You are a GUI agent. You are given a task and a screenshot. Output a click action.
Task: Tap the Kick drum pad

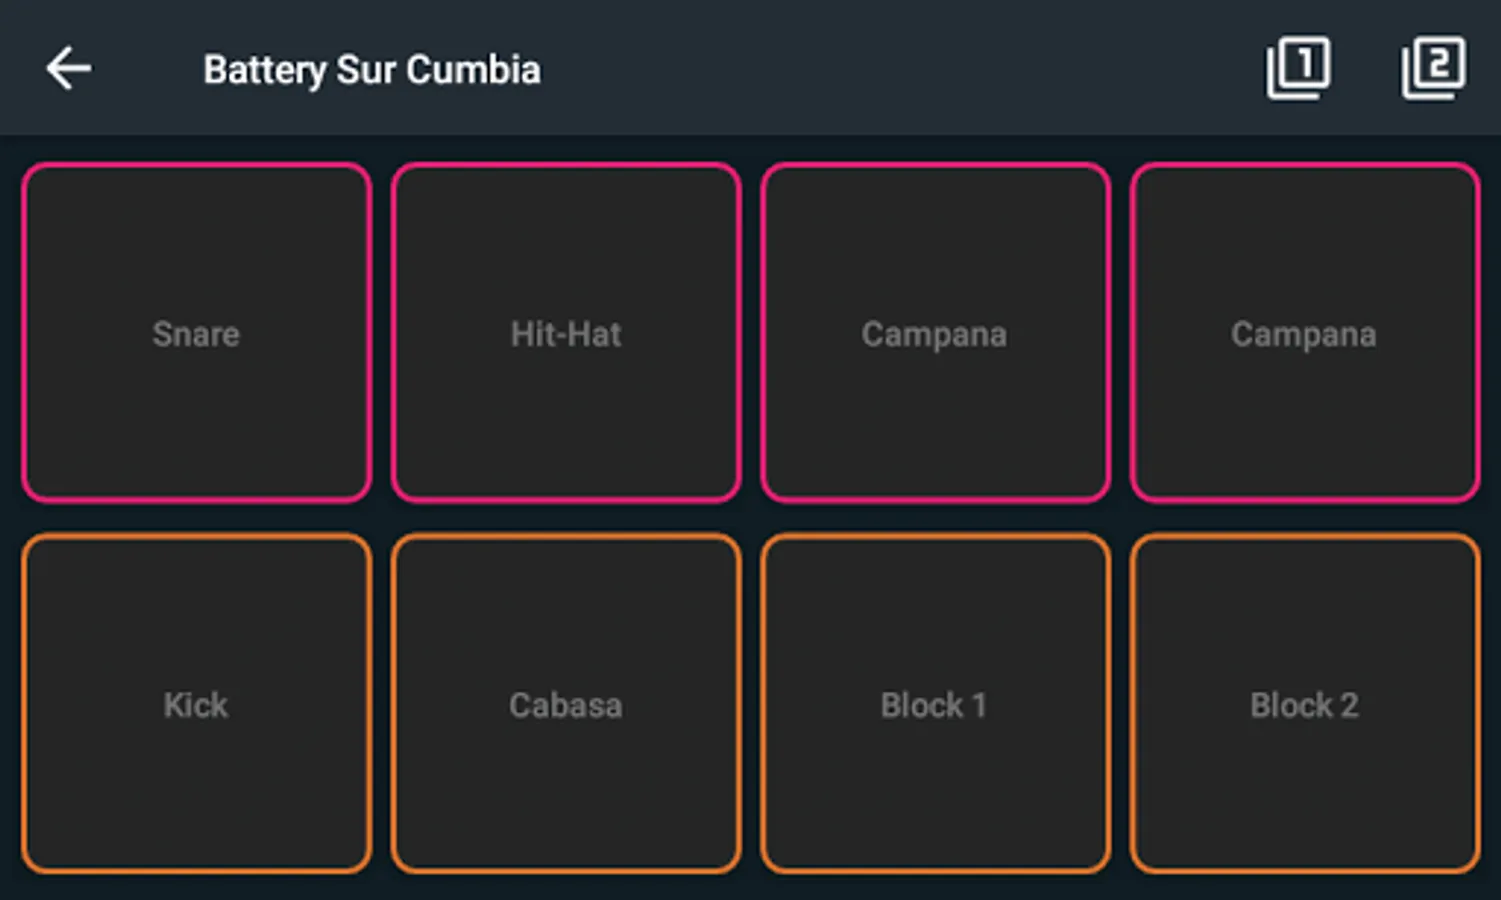[x=196, y=704]
